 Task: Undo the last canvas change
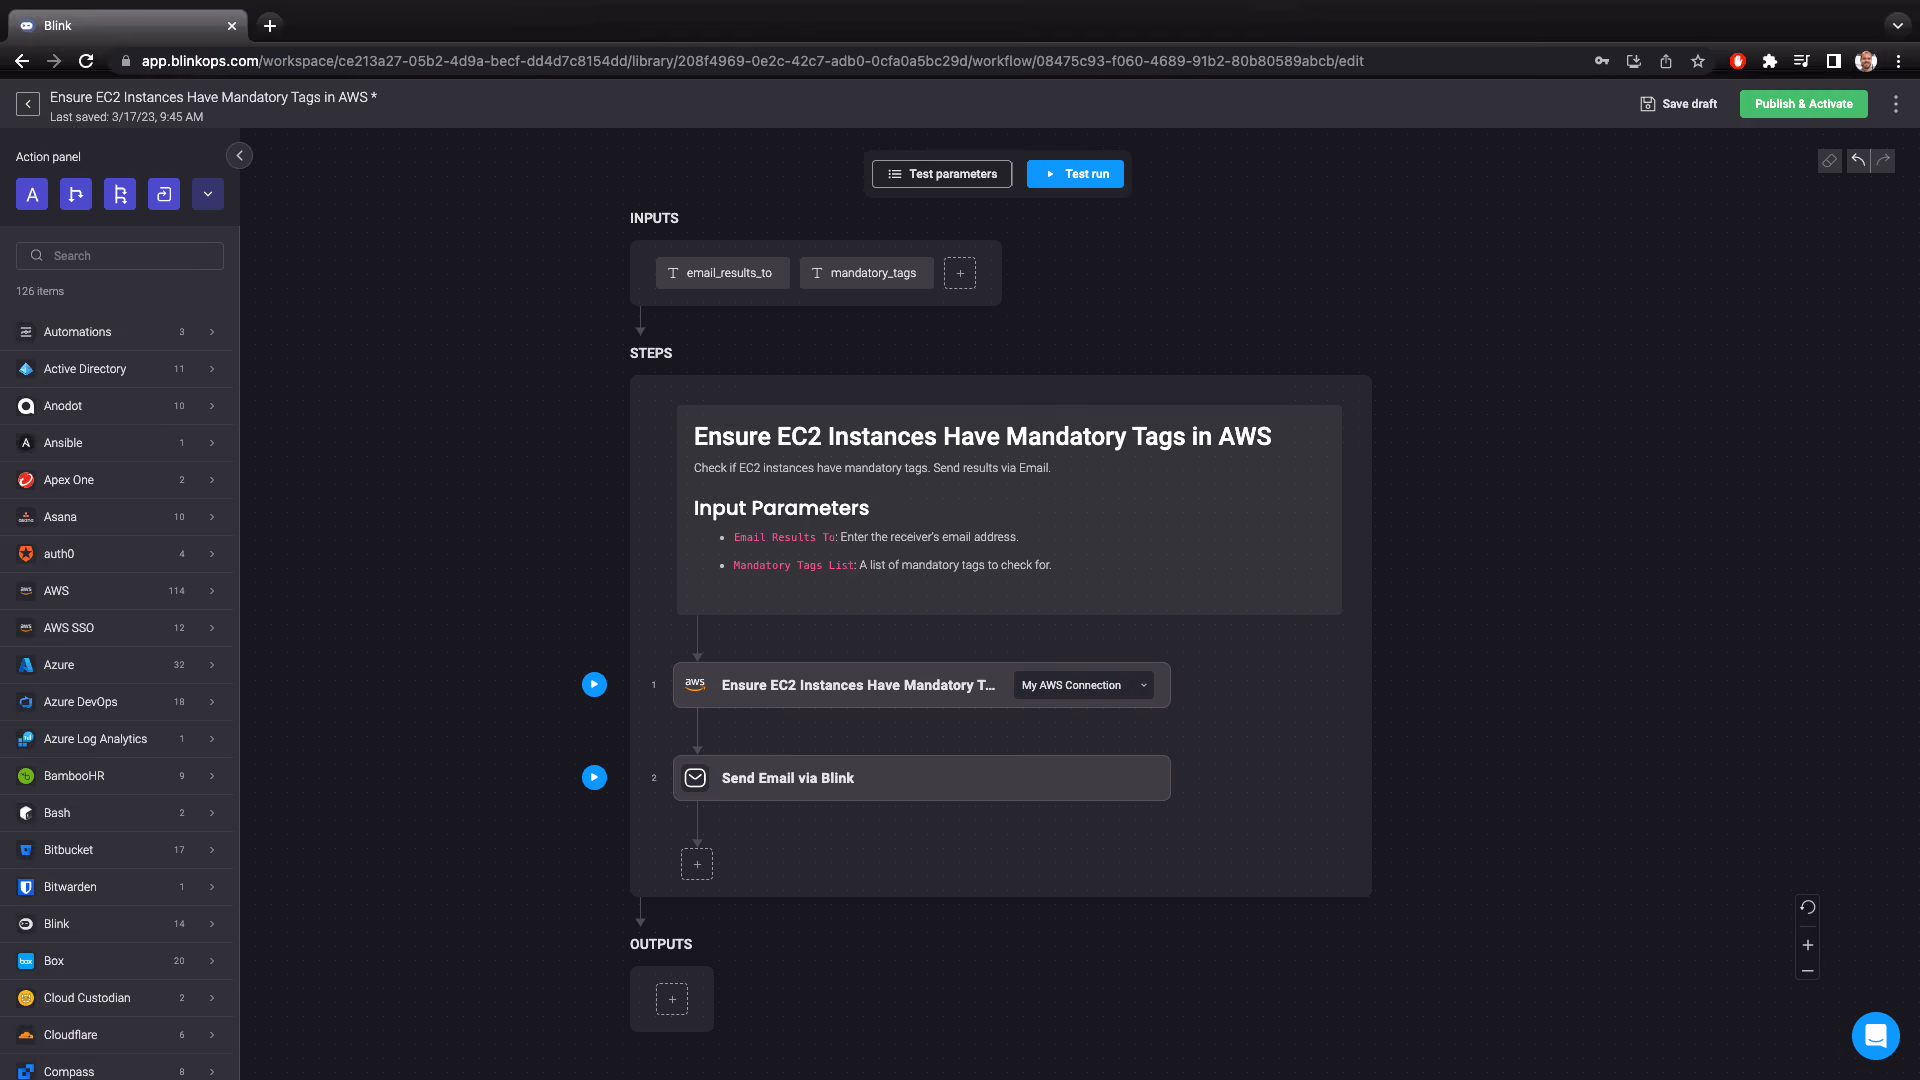pyautogui.click(x=1858, y=161)
